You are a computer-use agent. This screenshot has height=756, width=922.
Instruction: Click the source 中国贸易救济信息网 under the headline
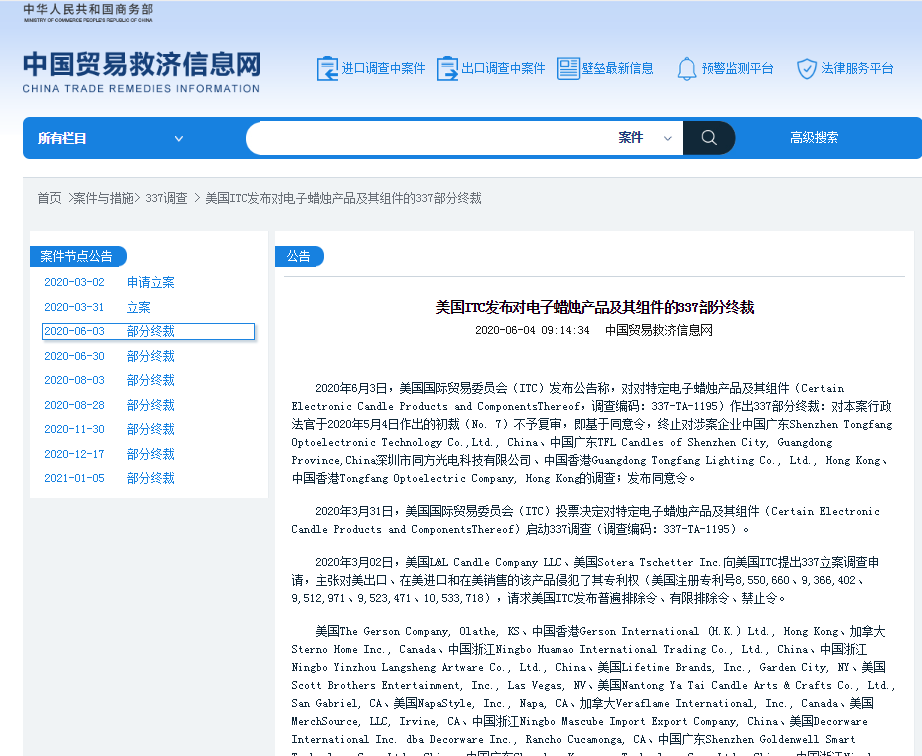pyautogui.click(x=659, y=330)
